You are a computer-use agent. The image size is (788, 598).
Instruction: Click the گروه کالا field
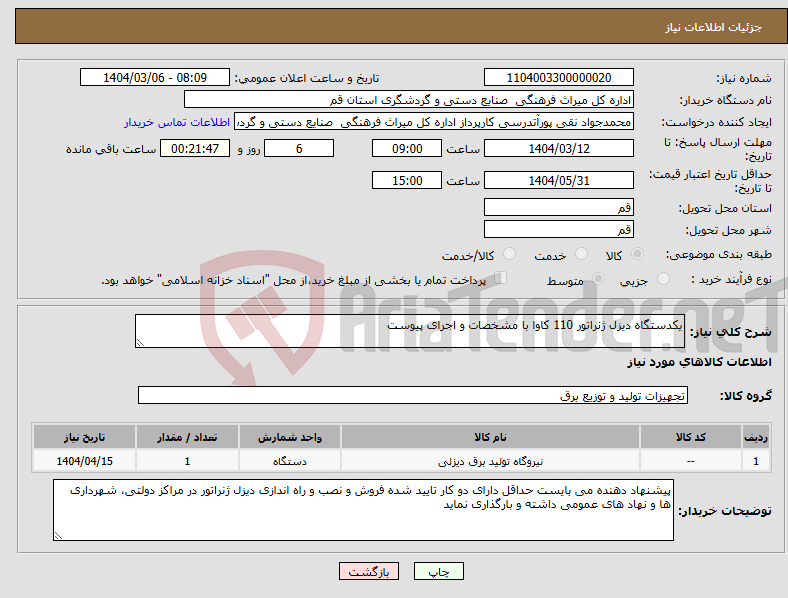coord(413,395)
